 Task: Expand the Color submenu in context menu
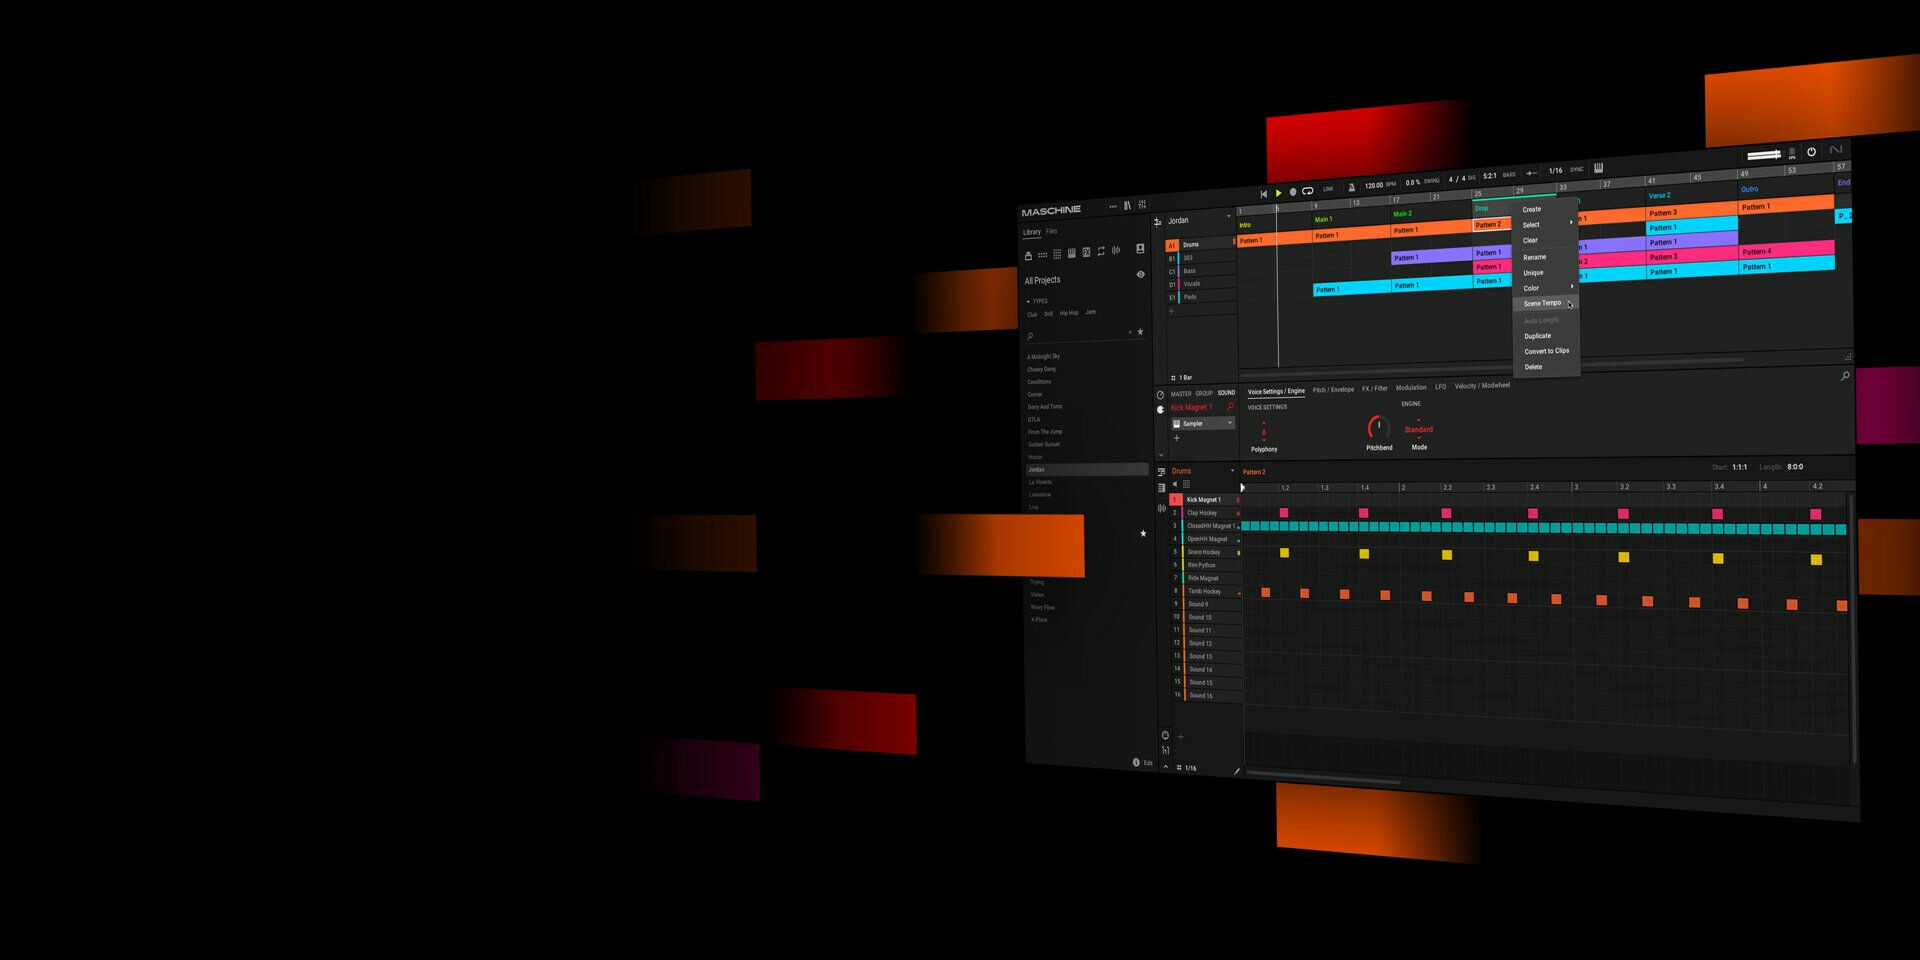point(1546,288)
